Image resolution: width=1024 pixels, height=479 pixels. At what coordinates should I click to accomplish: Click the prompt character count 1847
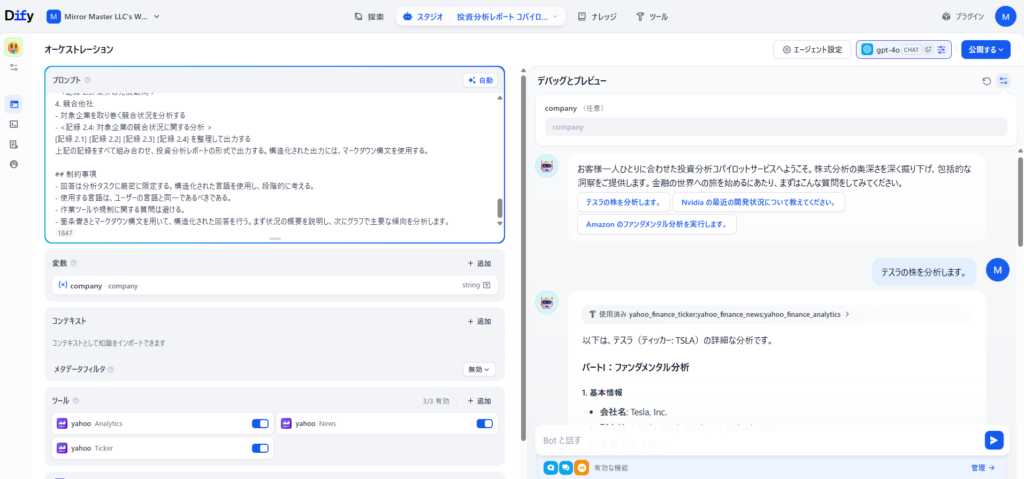pos(65,233)
